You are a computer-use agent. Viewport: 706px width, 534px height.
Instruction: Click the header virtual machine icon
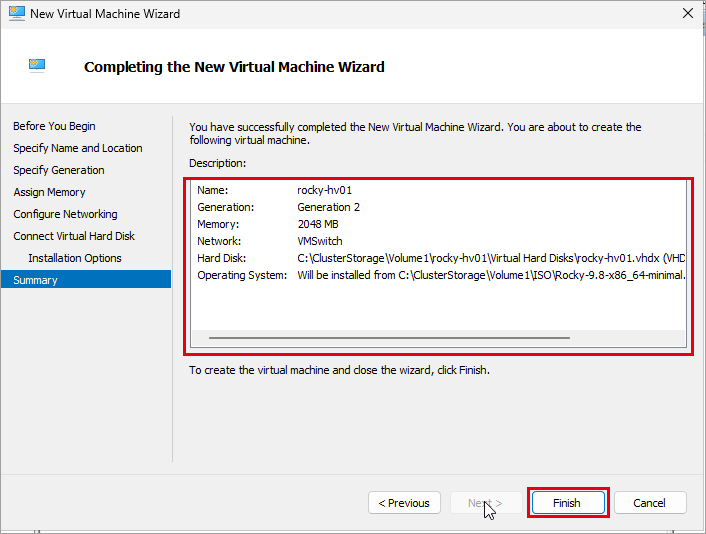pos(37,66)
